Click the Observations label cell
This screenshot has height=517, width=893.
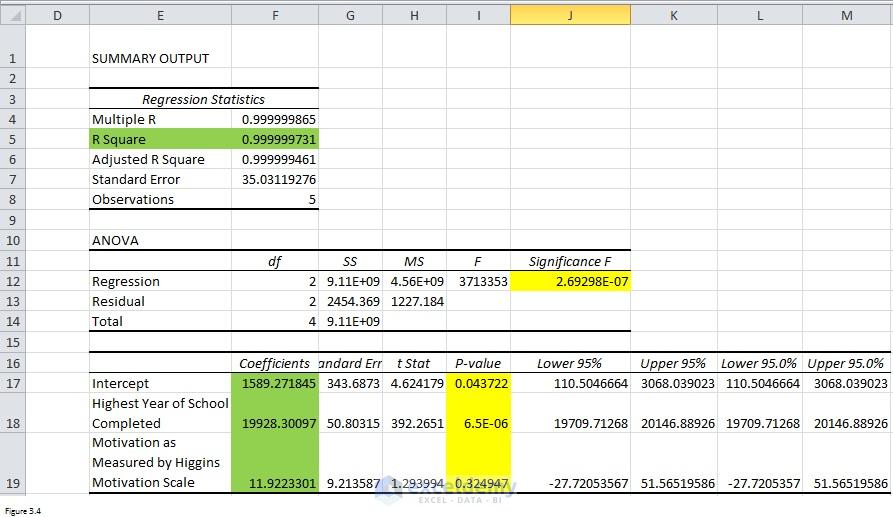click(161, 199)
